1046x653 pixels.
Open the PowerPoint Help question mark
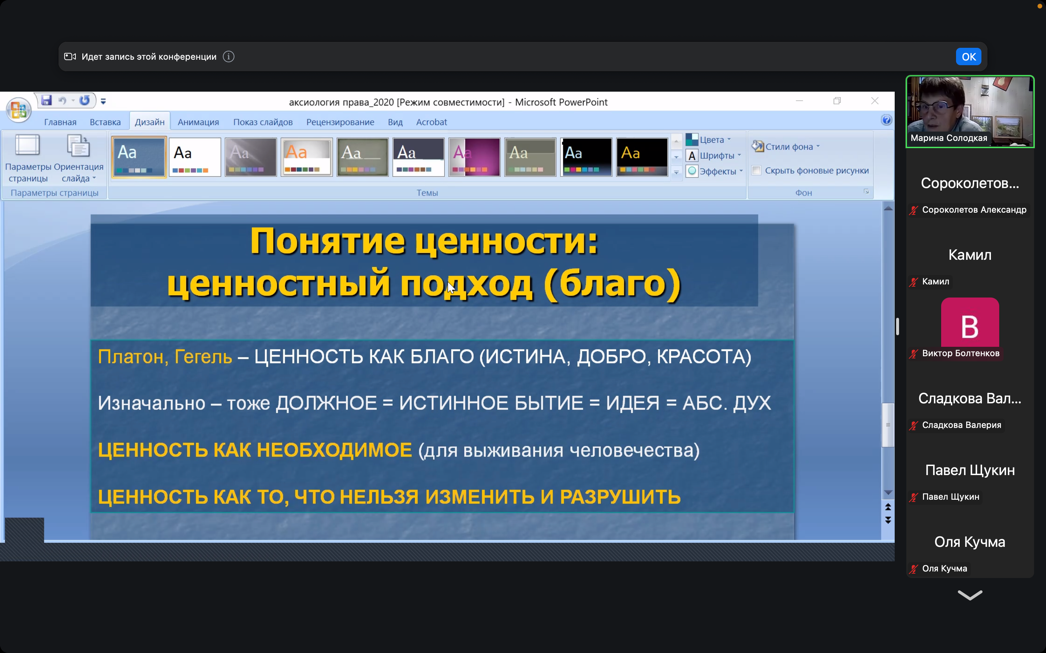coord(886,120)
